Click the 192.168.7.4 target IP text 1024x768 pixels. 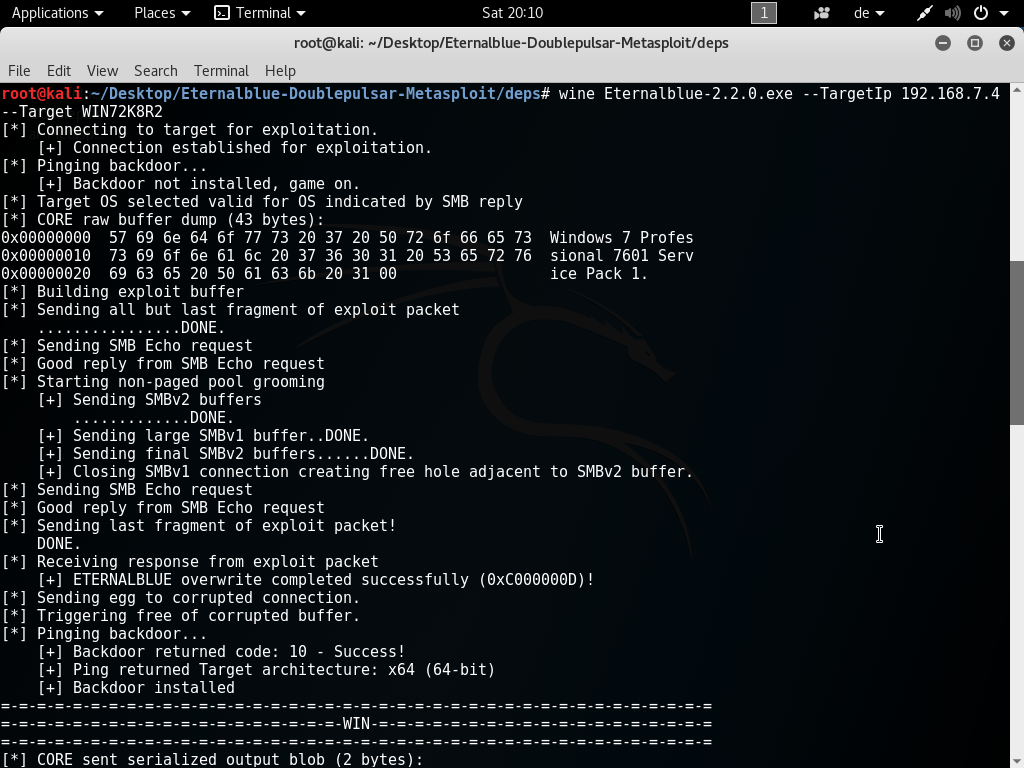coord(950,94)
